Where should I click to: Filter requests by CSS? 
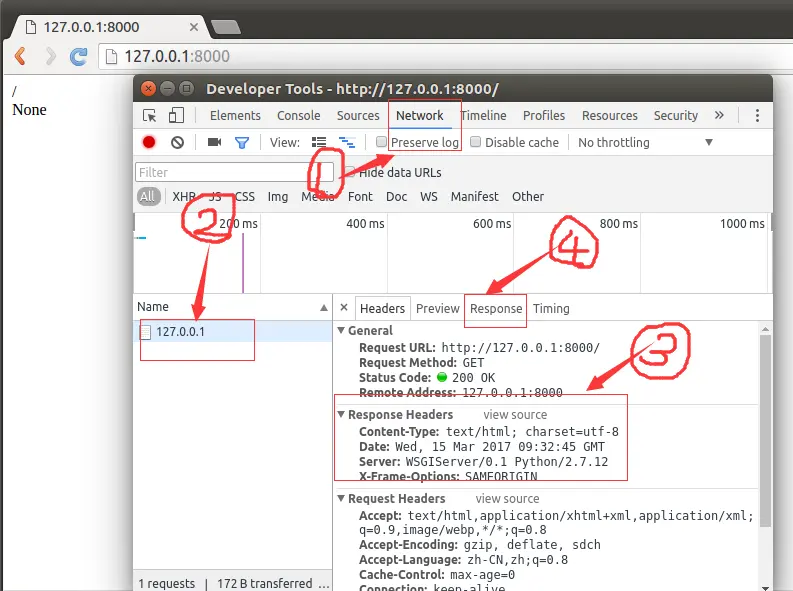245,197
